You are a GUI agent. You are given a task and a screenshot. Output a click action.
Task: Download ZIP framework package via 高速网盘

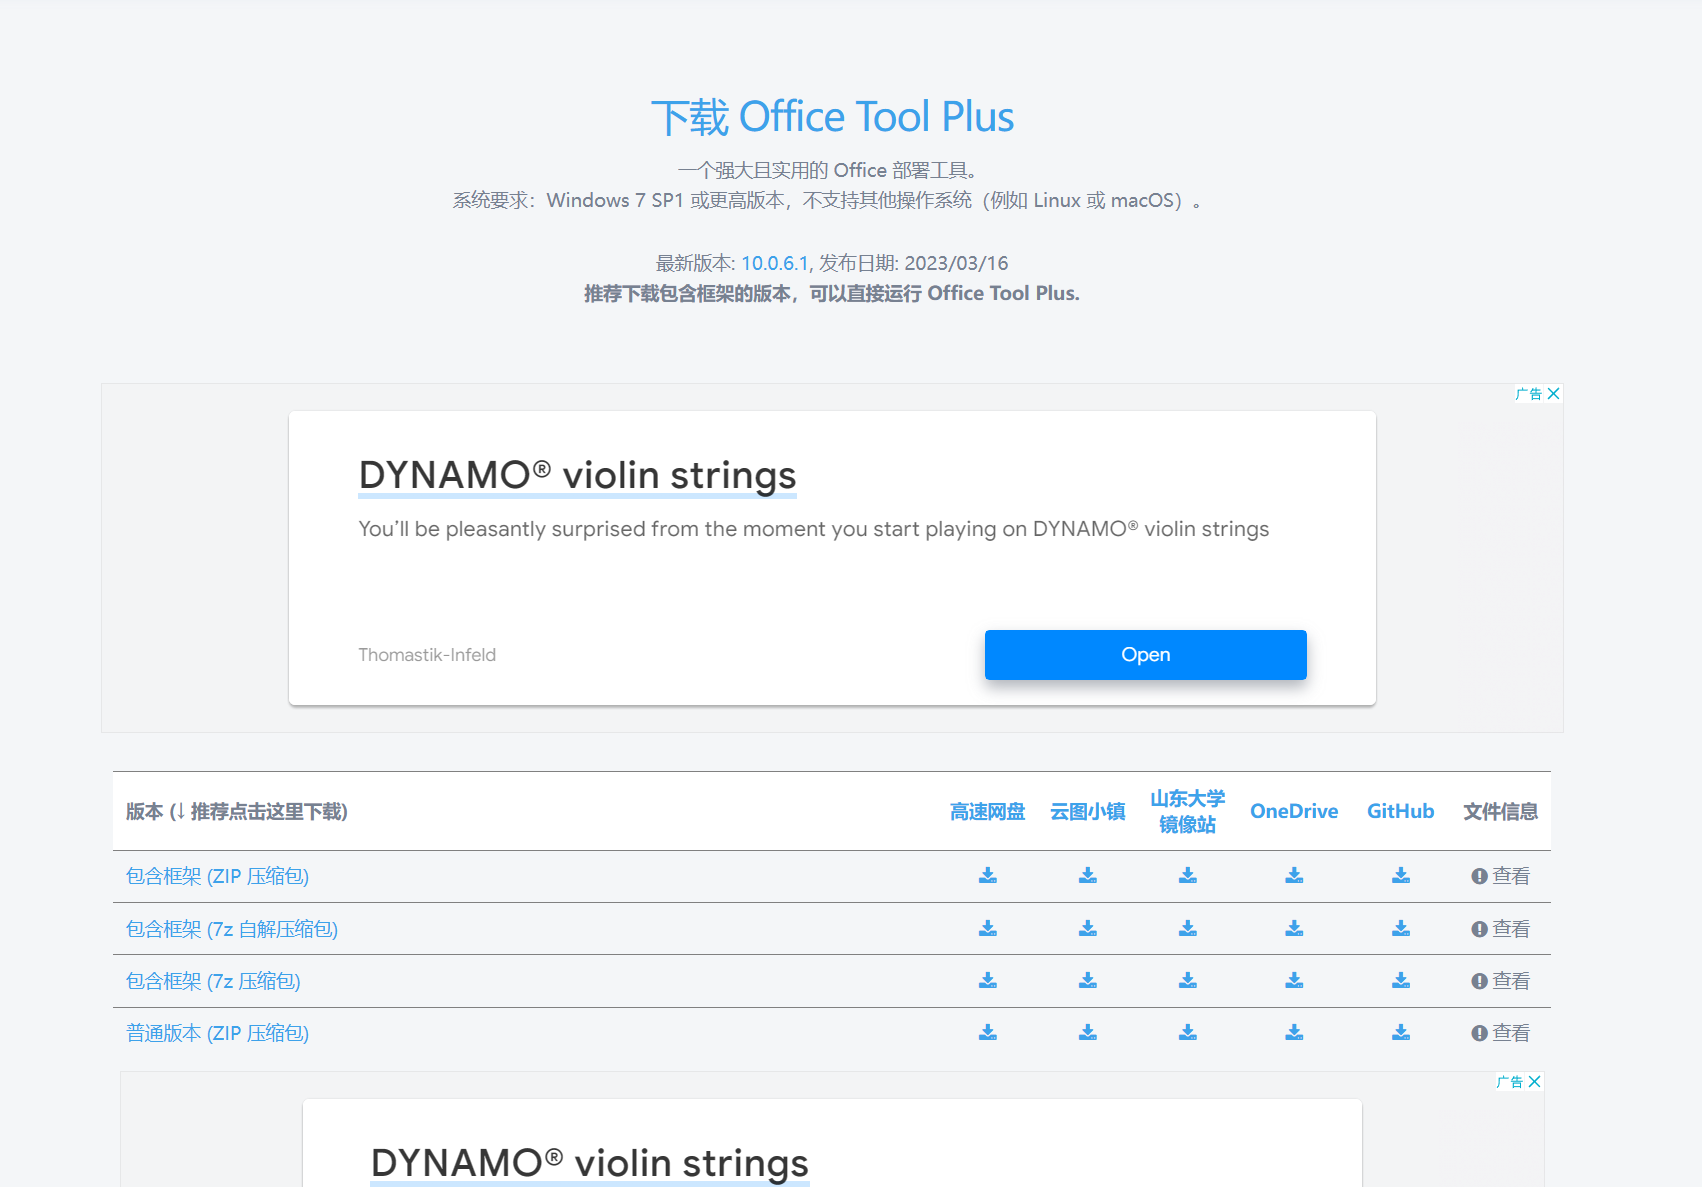pyautogui.click(x=988, y=876)
